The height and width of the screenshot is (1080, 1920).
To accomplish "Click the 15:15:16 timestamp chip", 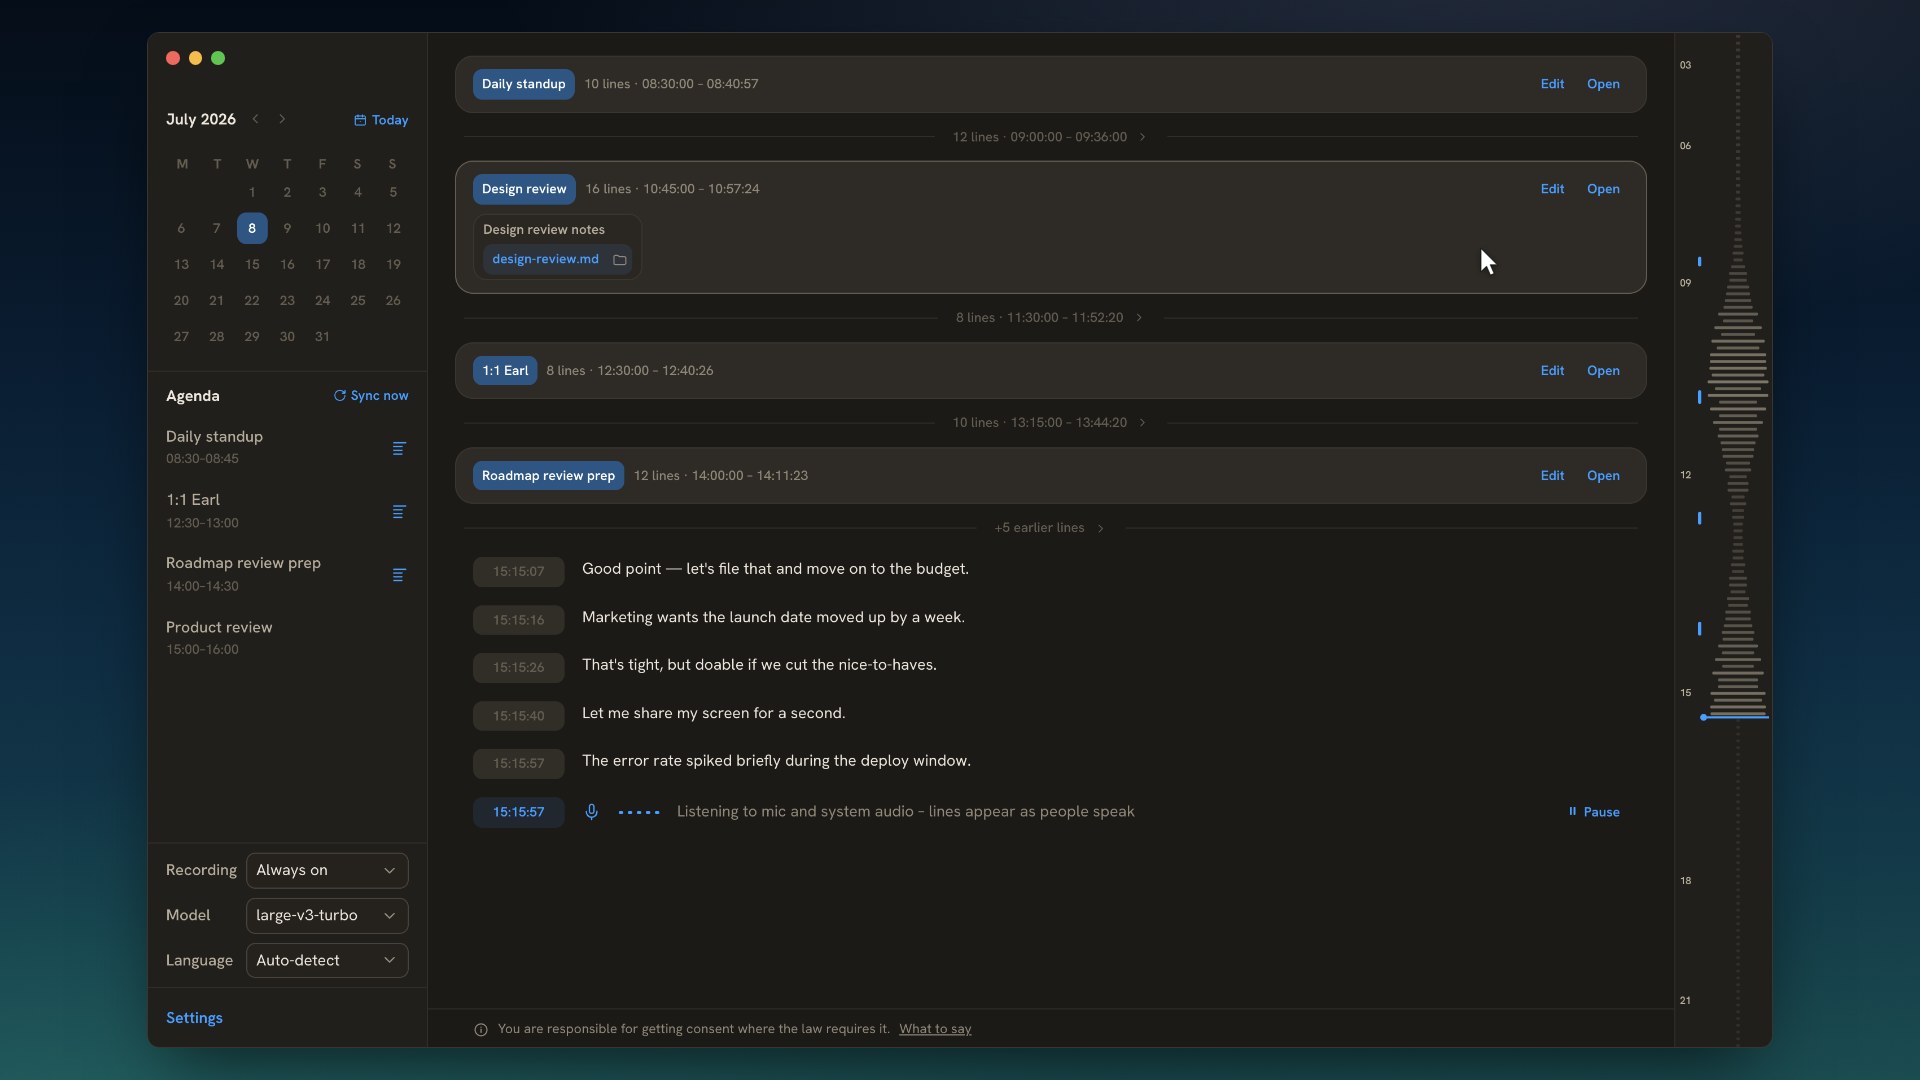I will (x=518, y=620).
